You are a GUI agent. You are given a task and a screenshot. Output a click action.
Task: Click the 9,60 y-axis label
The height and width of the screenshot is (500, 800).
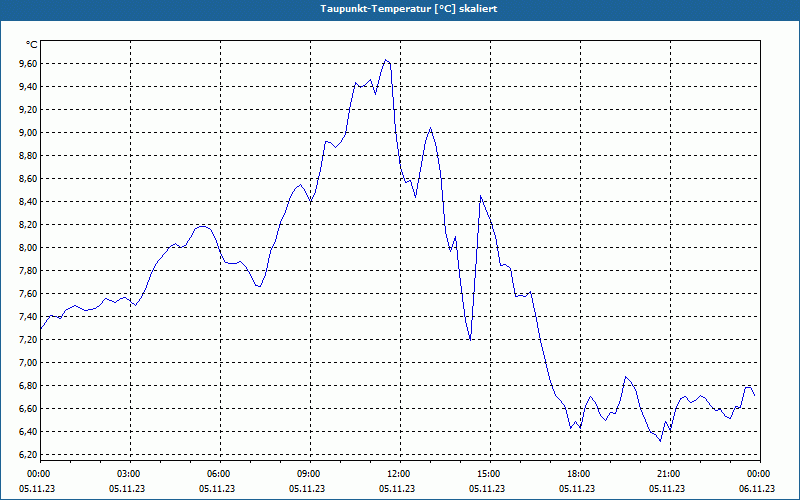(28, 64)
